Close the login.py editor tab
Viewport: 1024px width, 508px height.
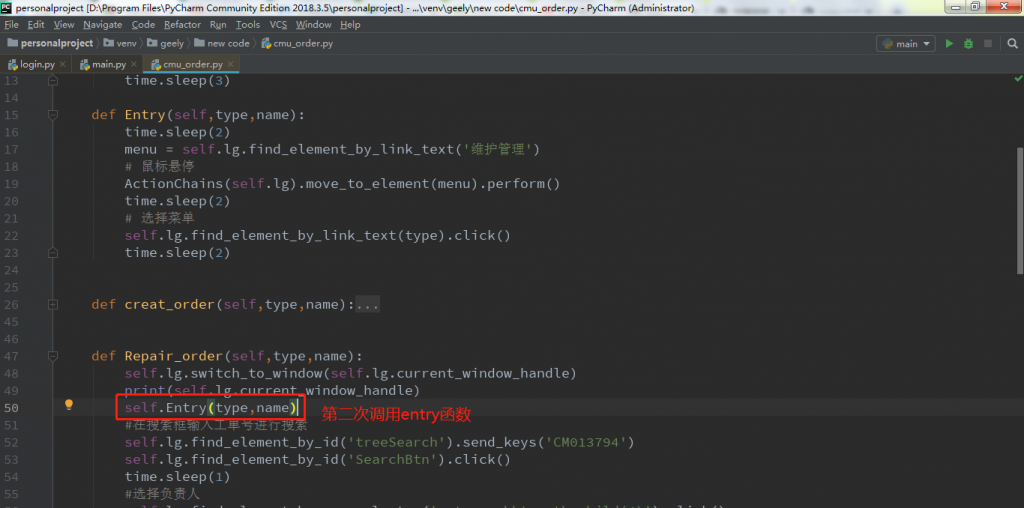tap(62, 65)
